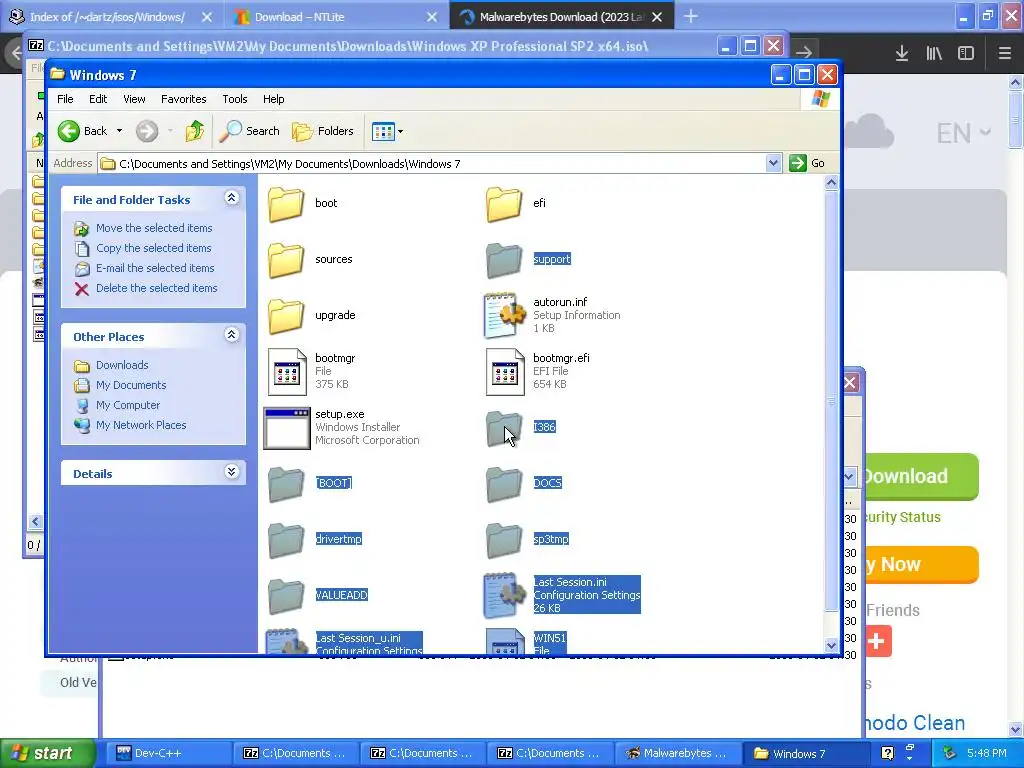Screen dimensions: 1024x768
Task: Collapse File and Folder Tasks panel
Action: (231, 199)
